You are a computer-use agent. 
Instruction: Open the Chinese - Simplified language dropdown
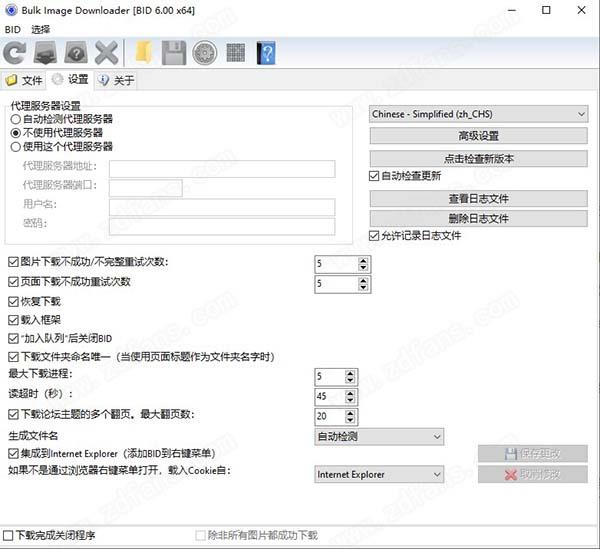478,114
